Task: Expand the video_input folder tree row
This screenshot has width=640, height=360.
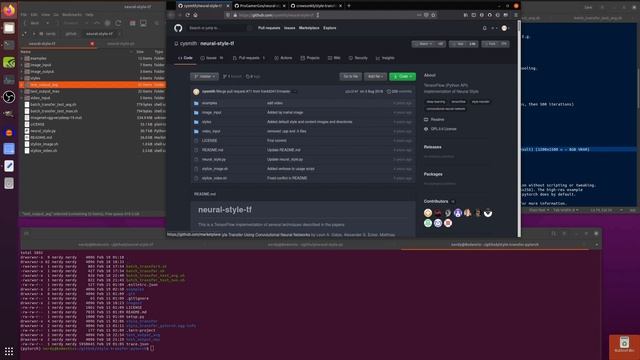Action: [x=22, y=98]
